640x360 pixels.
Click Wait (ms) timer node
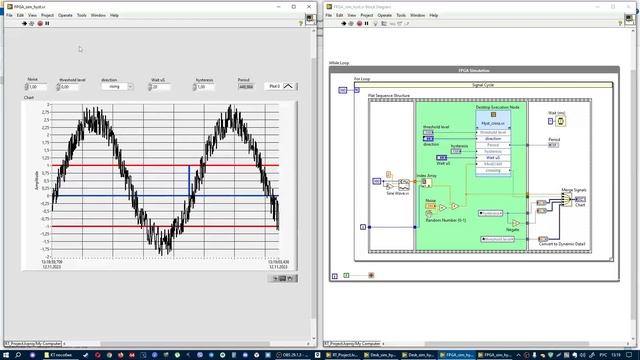[x=560, y=121]
